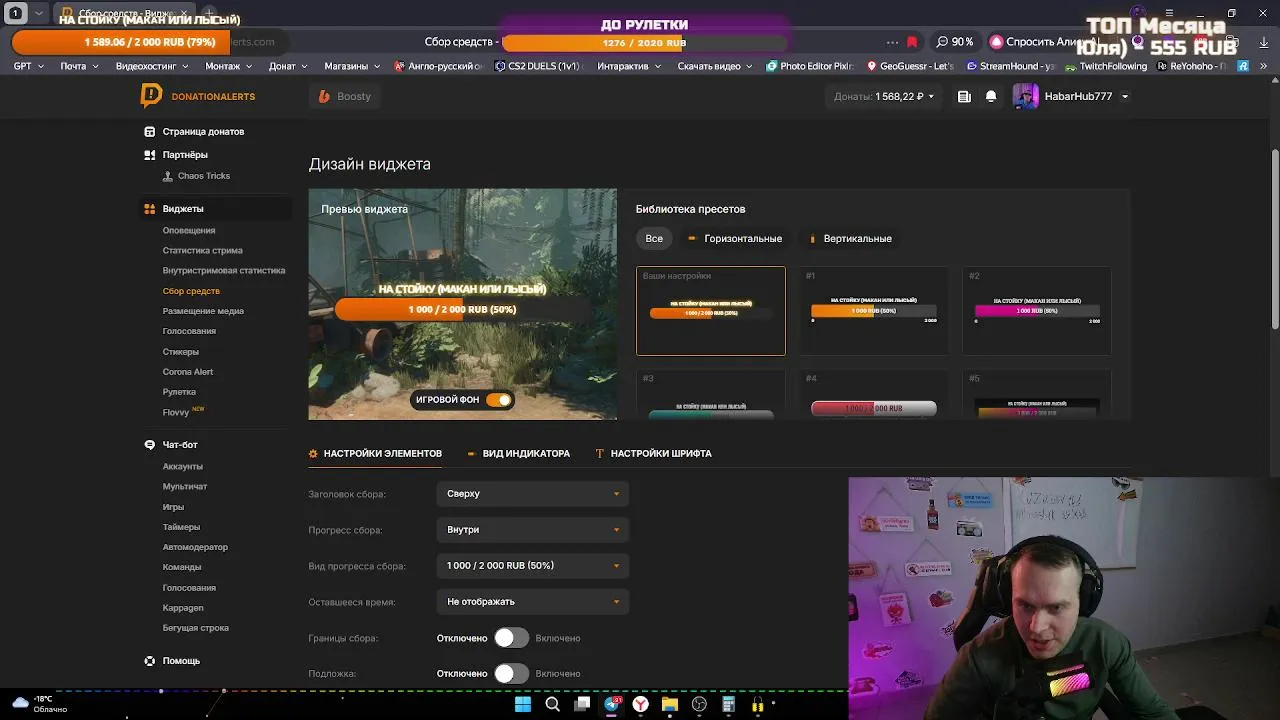Screen dimensions: 1280x720
Task: Open Почта bookmark folder
Action: point(79,66)
